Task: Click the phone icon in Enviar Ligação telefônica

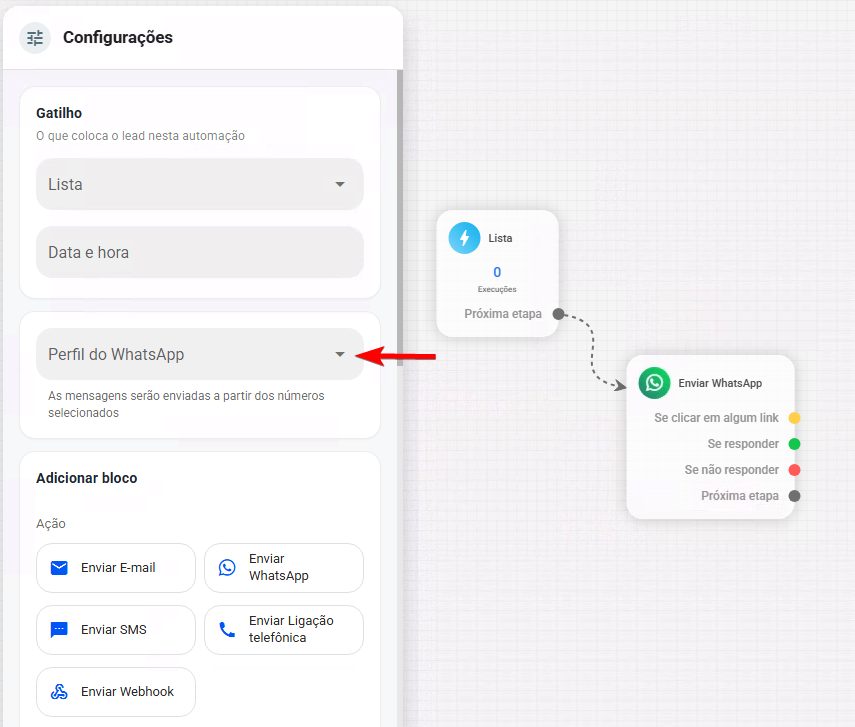Action: (227, 630)
